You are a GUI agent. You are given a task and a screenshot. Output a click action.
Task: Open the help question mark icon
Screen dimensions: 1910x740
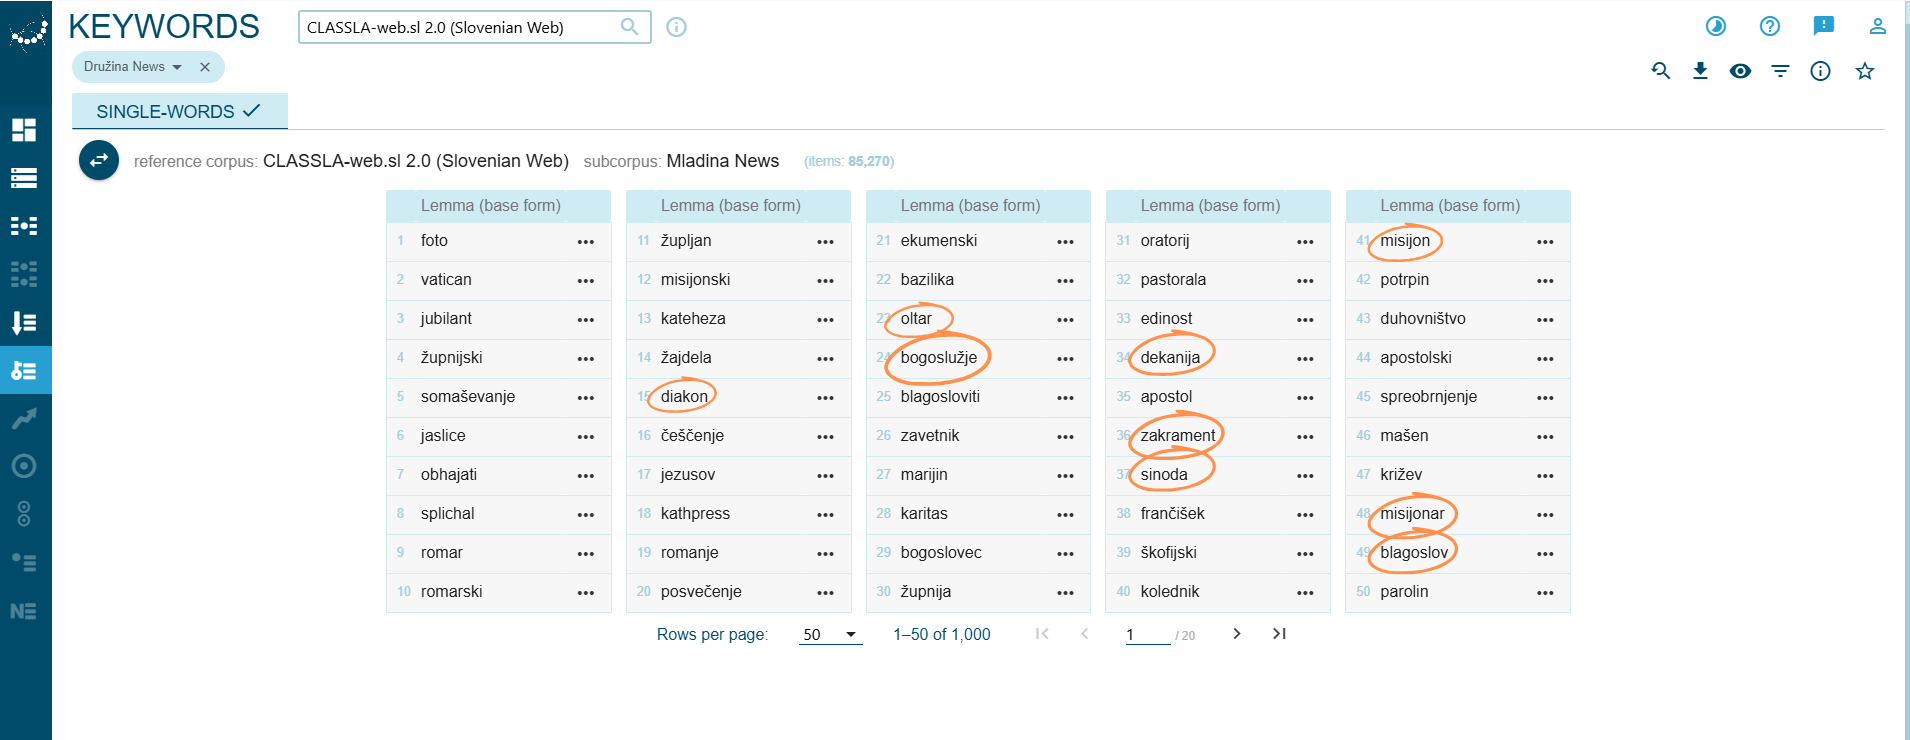pos(1770,26)
